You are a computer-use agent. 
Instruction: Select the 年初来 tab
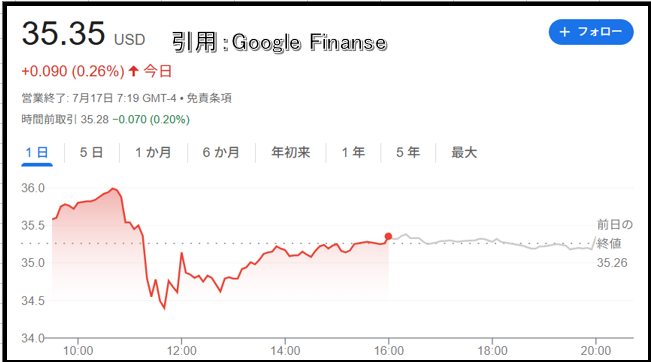click(291, 152)
